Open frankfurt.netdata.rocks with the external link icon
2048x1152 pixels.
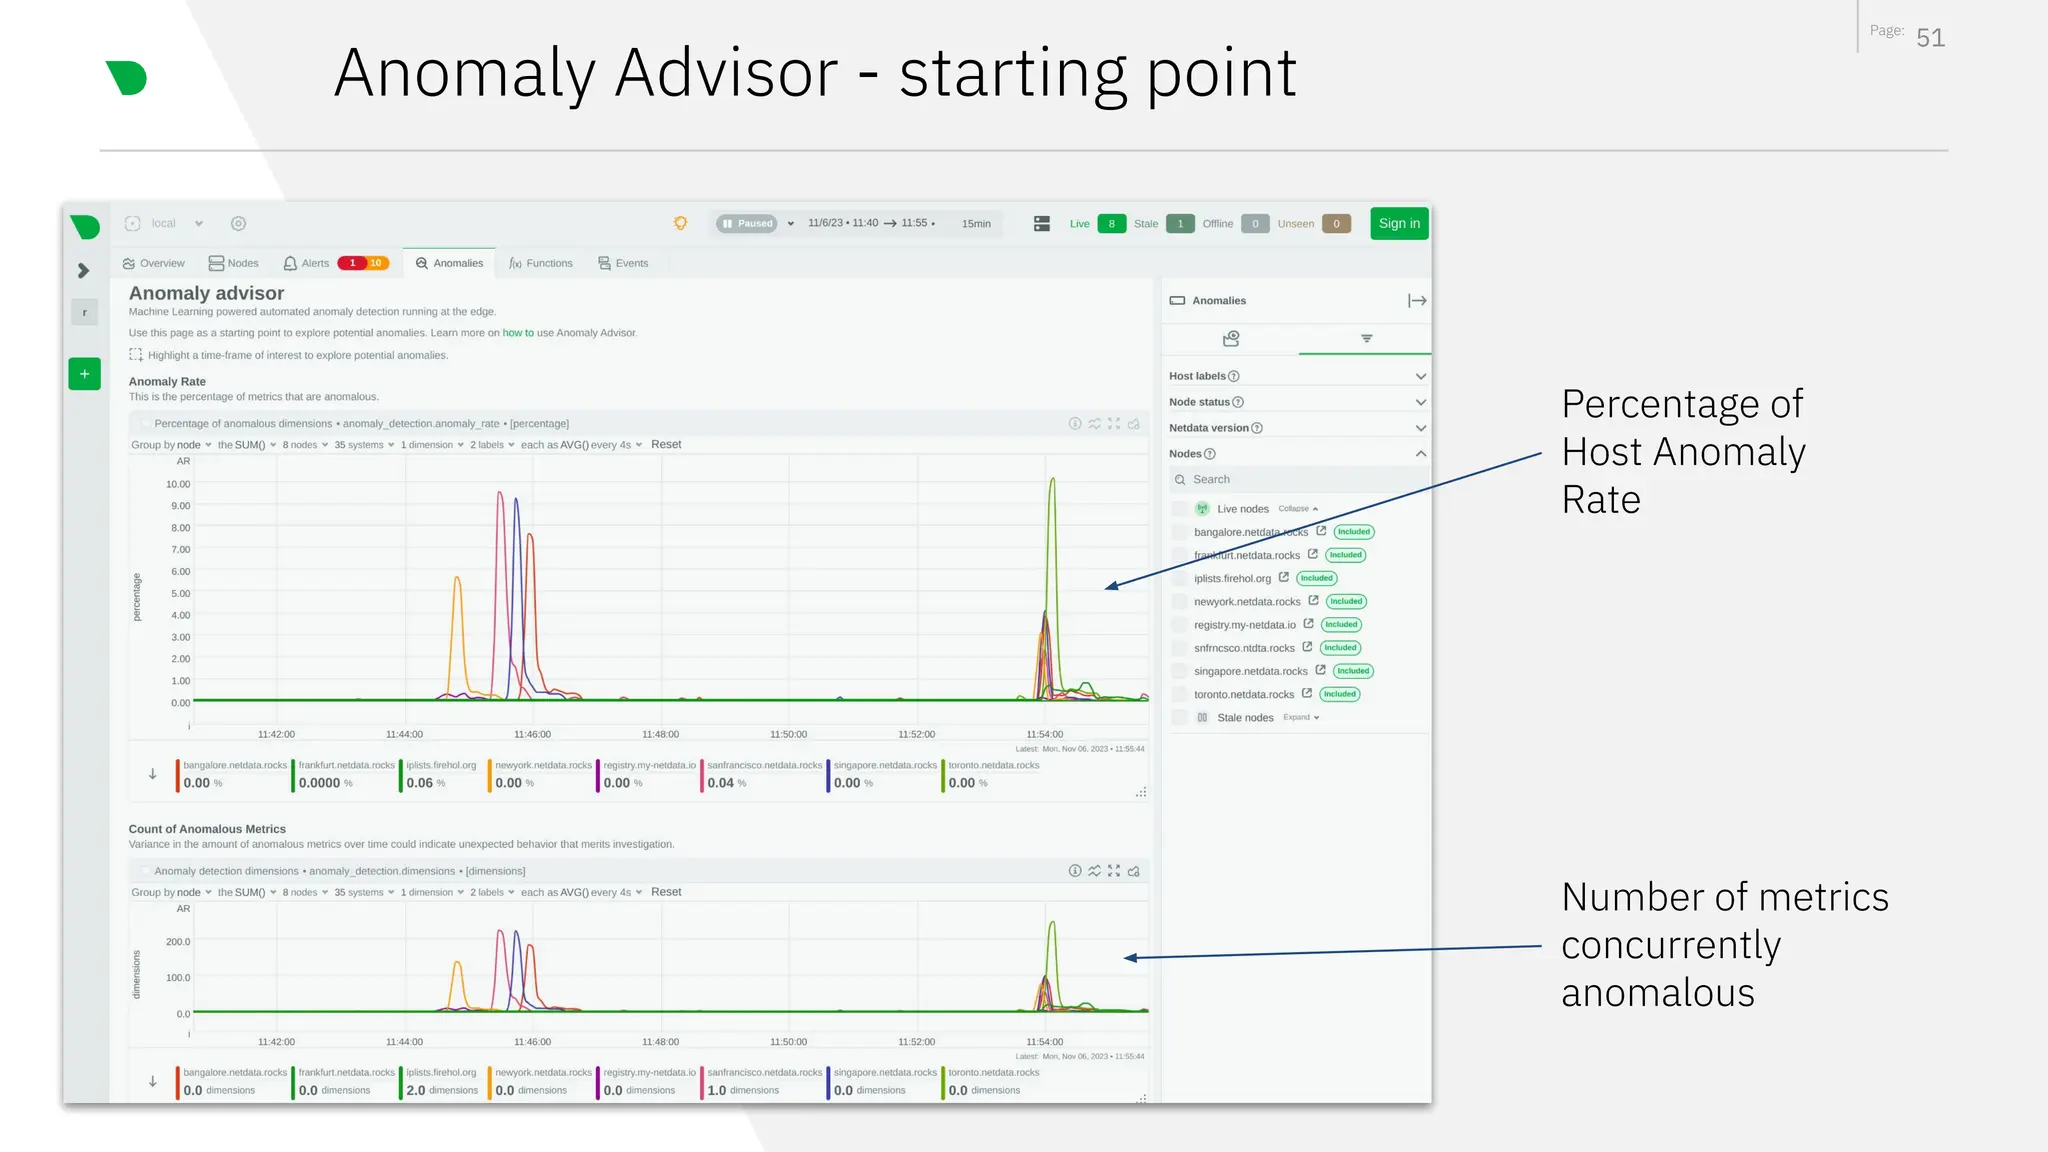(1313, 554)
